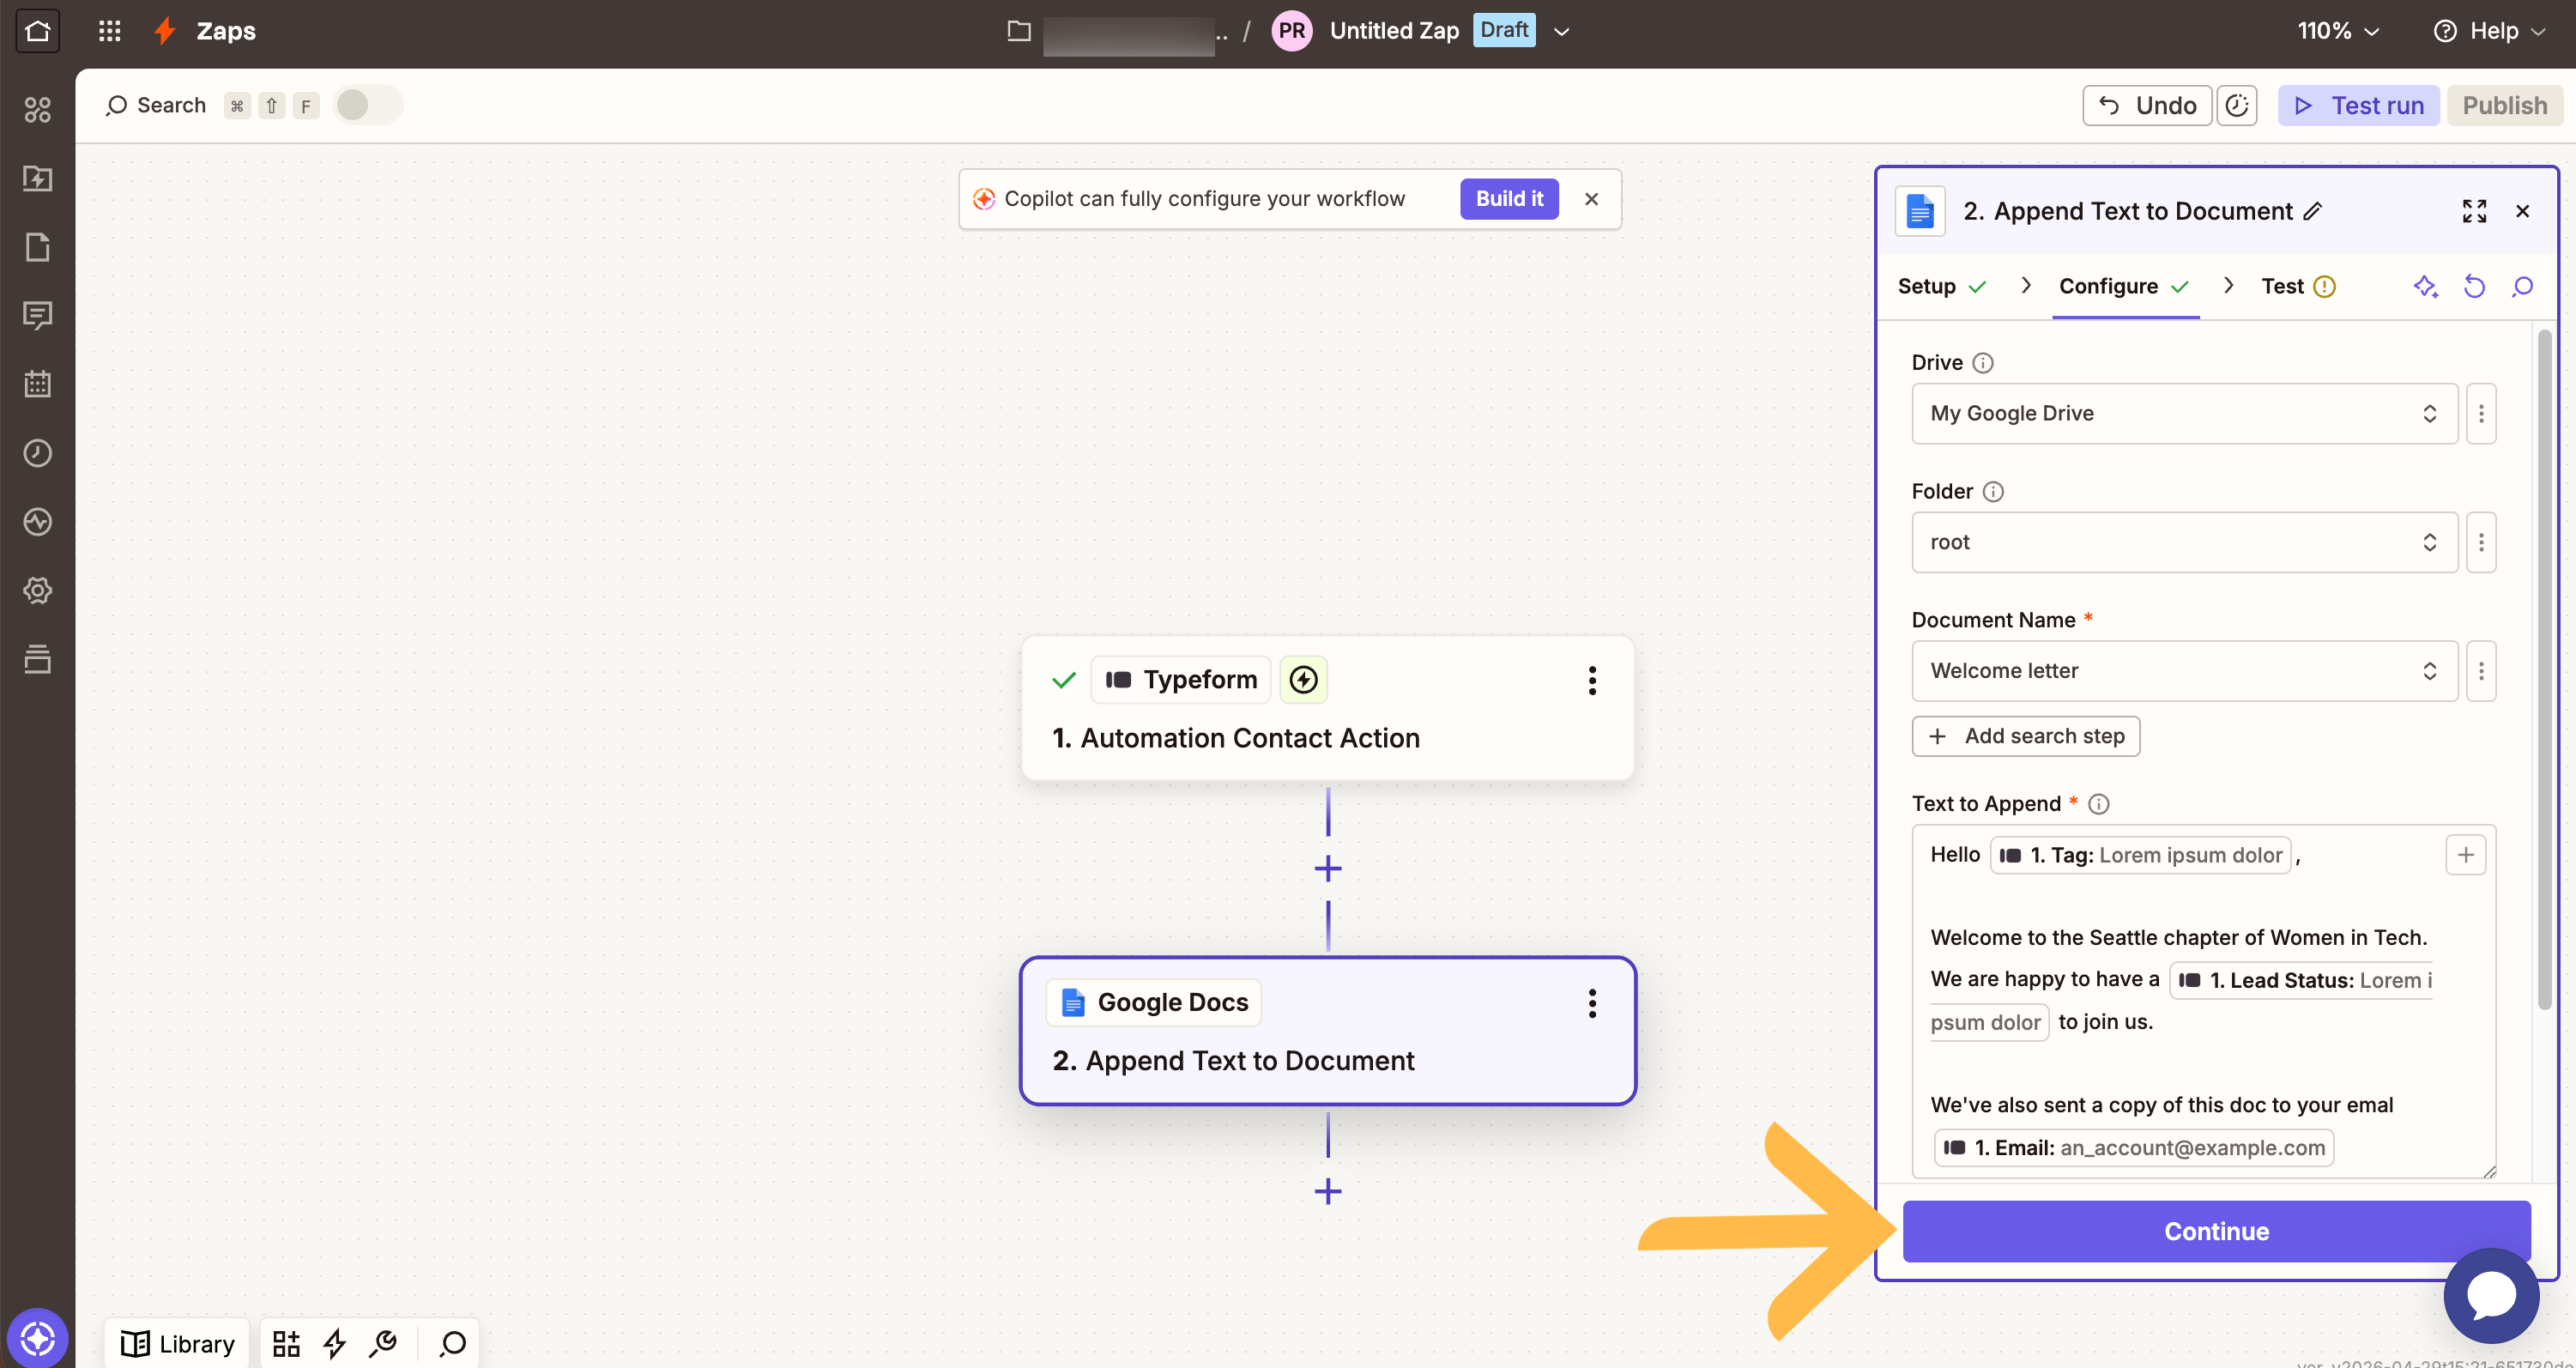Open the Document Name dropdown Welcome letter
The image size is (2576, 1368).
(x=2184, y=671)
